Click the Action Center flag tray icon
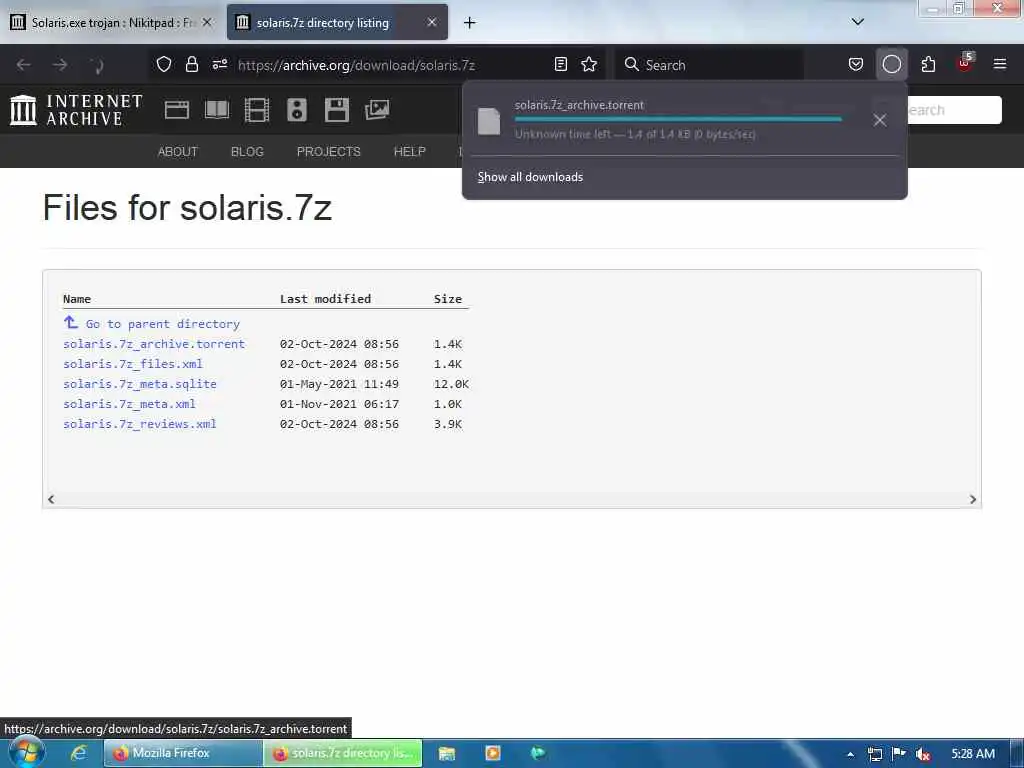Viewport: 1024px width, 768px height. (x=899, y=754)
